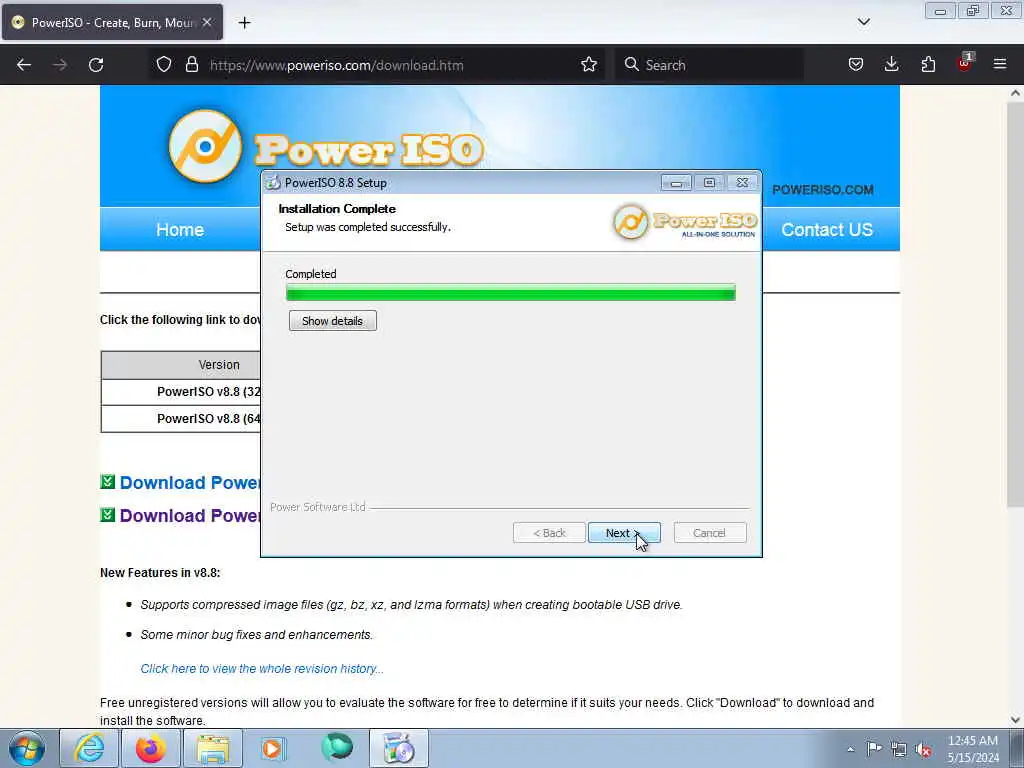The width and height of the screenshot is (1024, 768).
Task: Click Next in PowerISO Setup dialog
Action: [x=624, y=533]
